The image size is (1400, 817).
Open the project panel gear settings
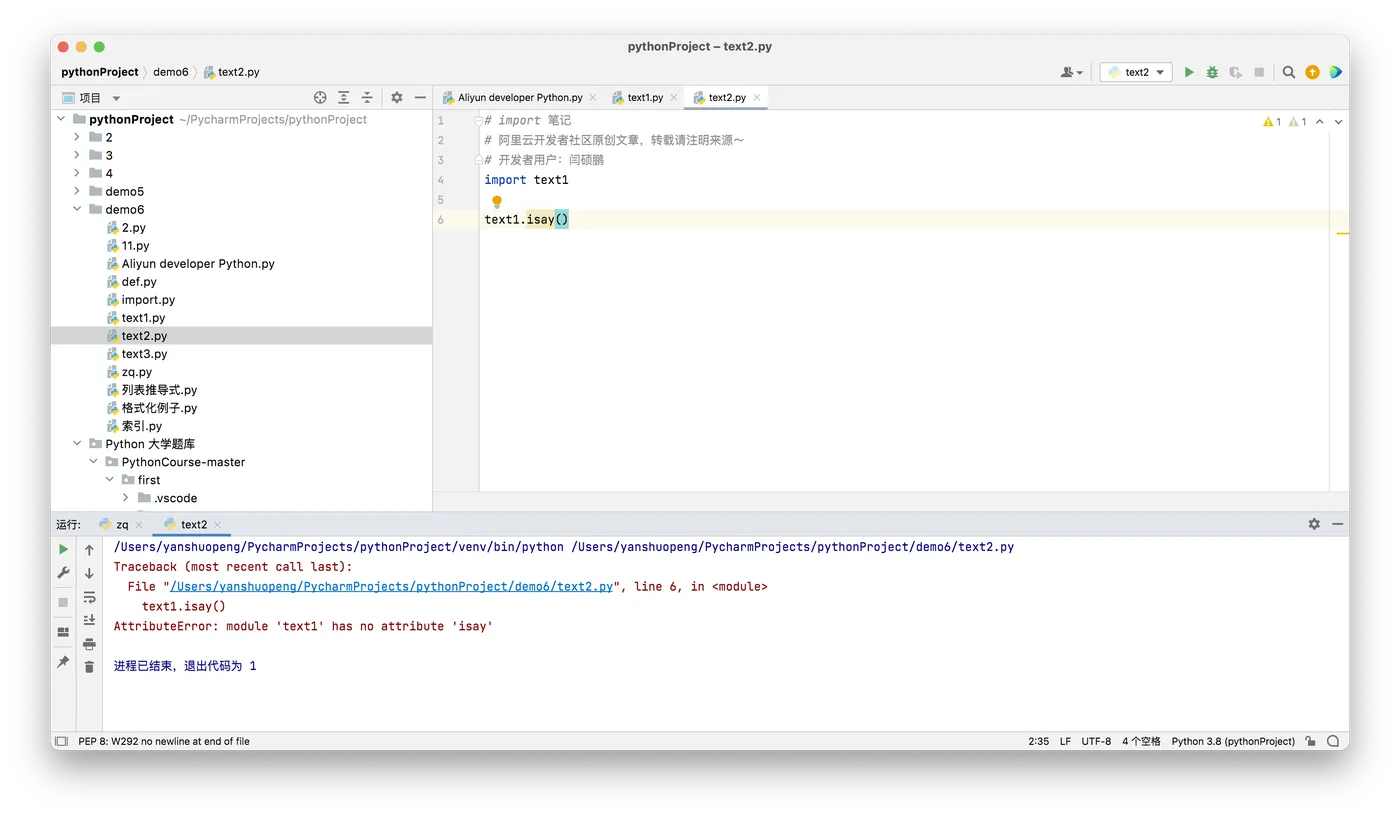click(x=397, y=98)
